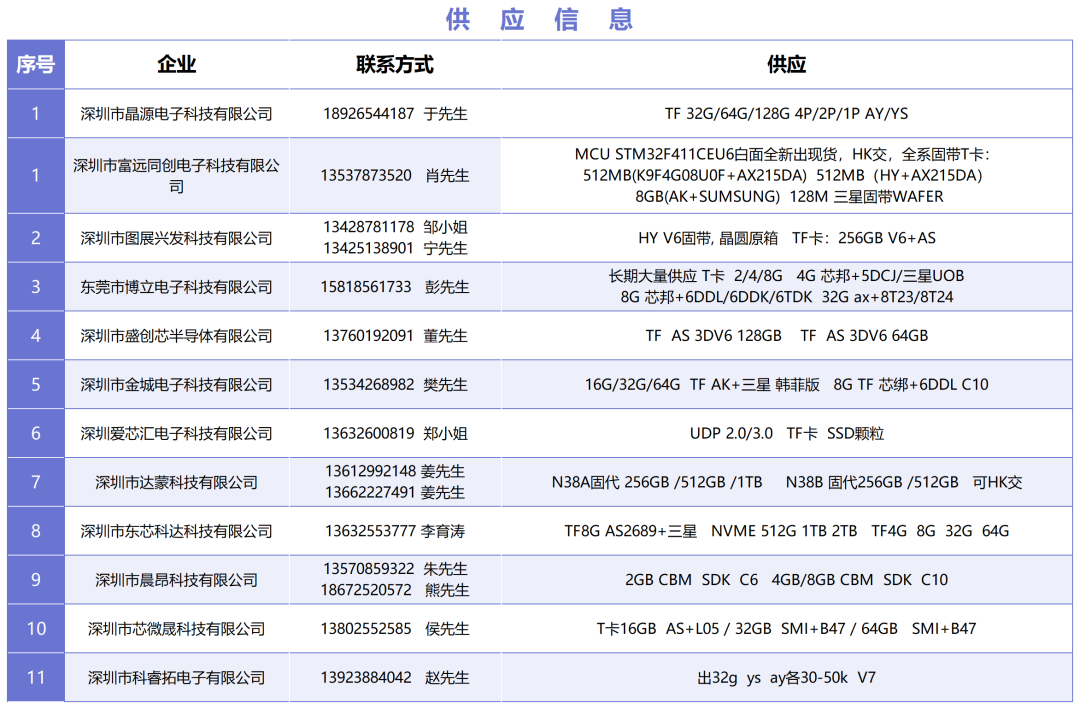Click phone 13570859322 朱先生
The height and width of the screenshot is (709, 1080).
395,570
